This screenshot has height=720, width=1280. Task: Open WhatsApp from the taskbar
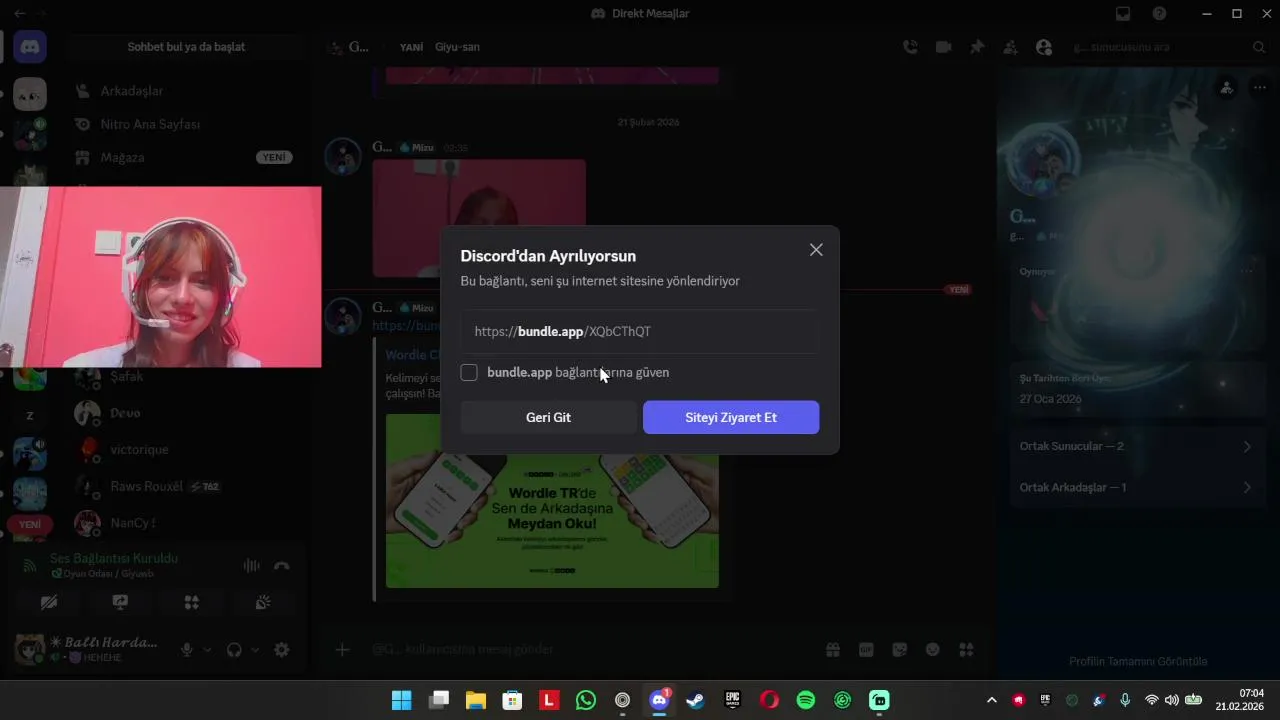tap(586, 700)
